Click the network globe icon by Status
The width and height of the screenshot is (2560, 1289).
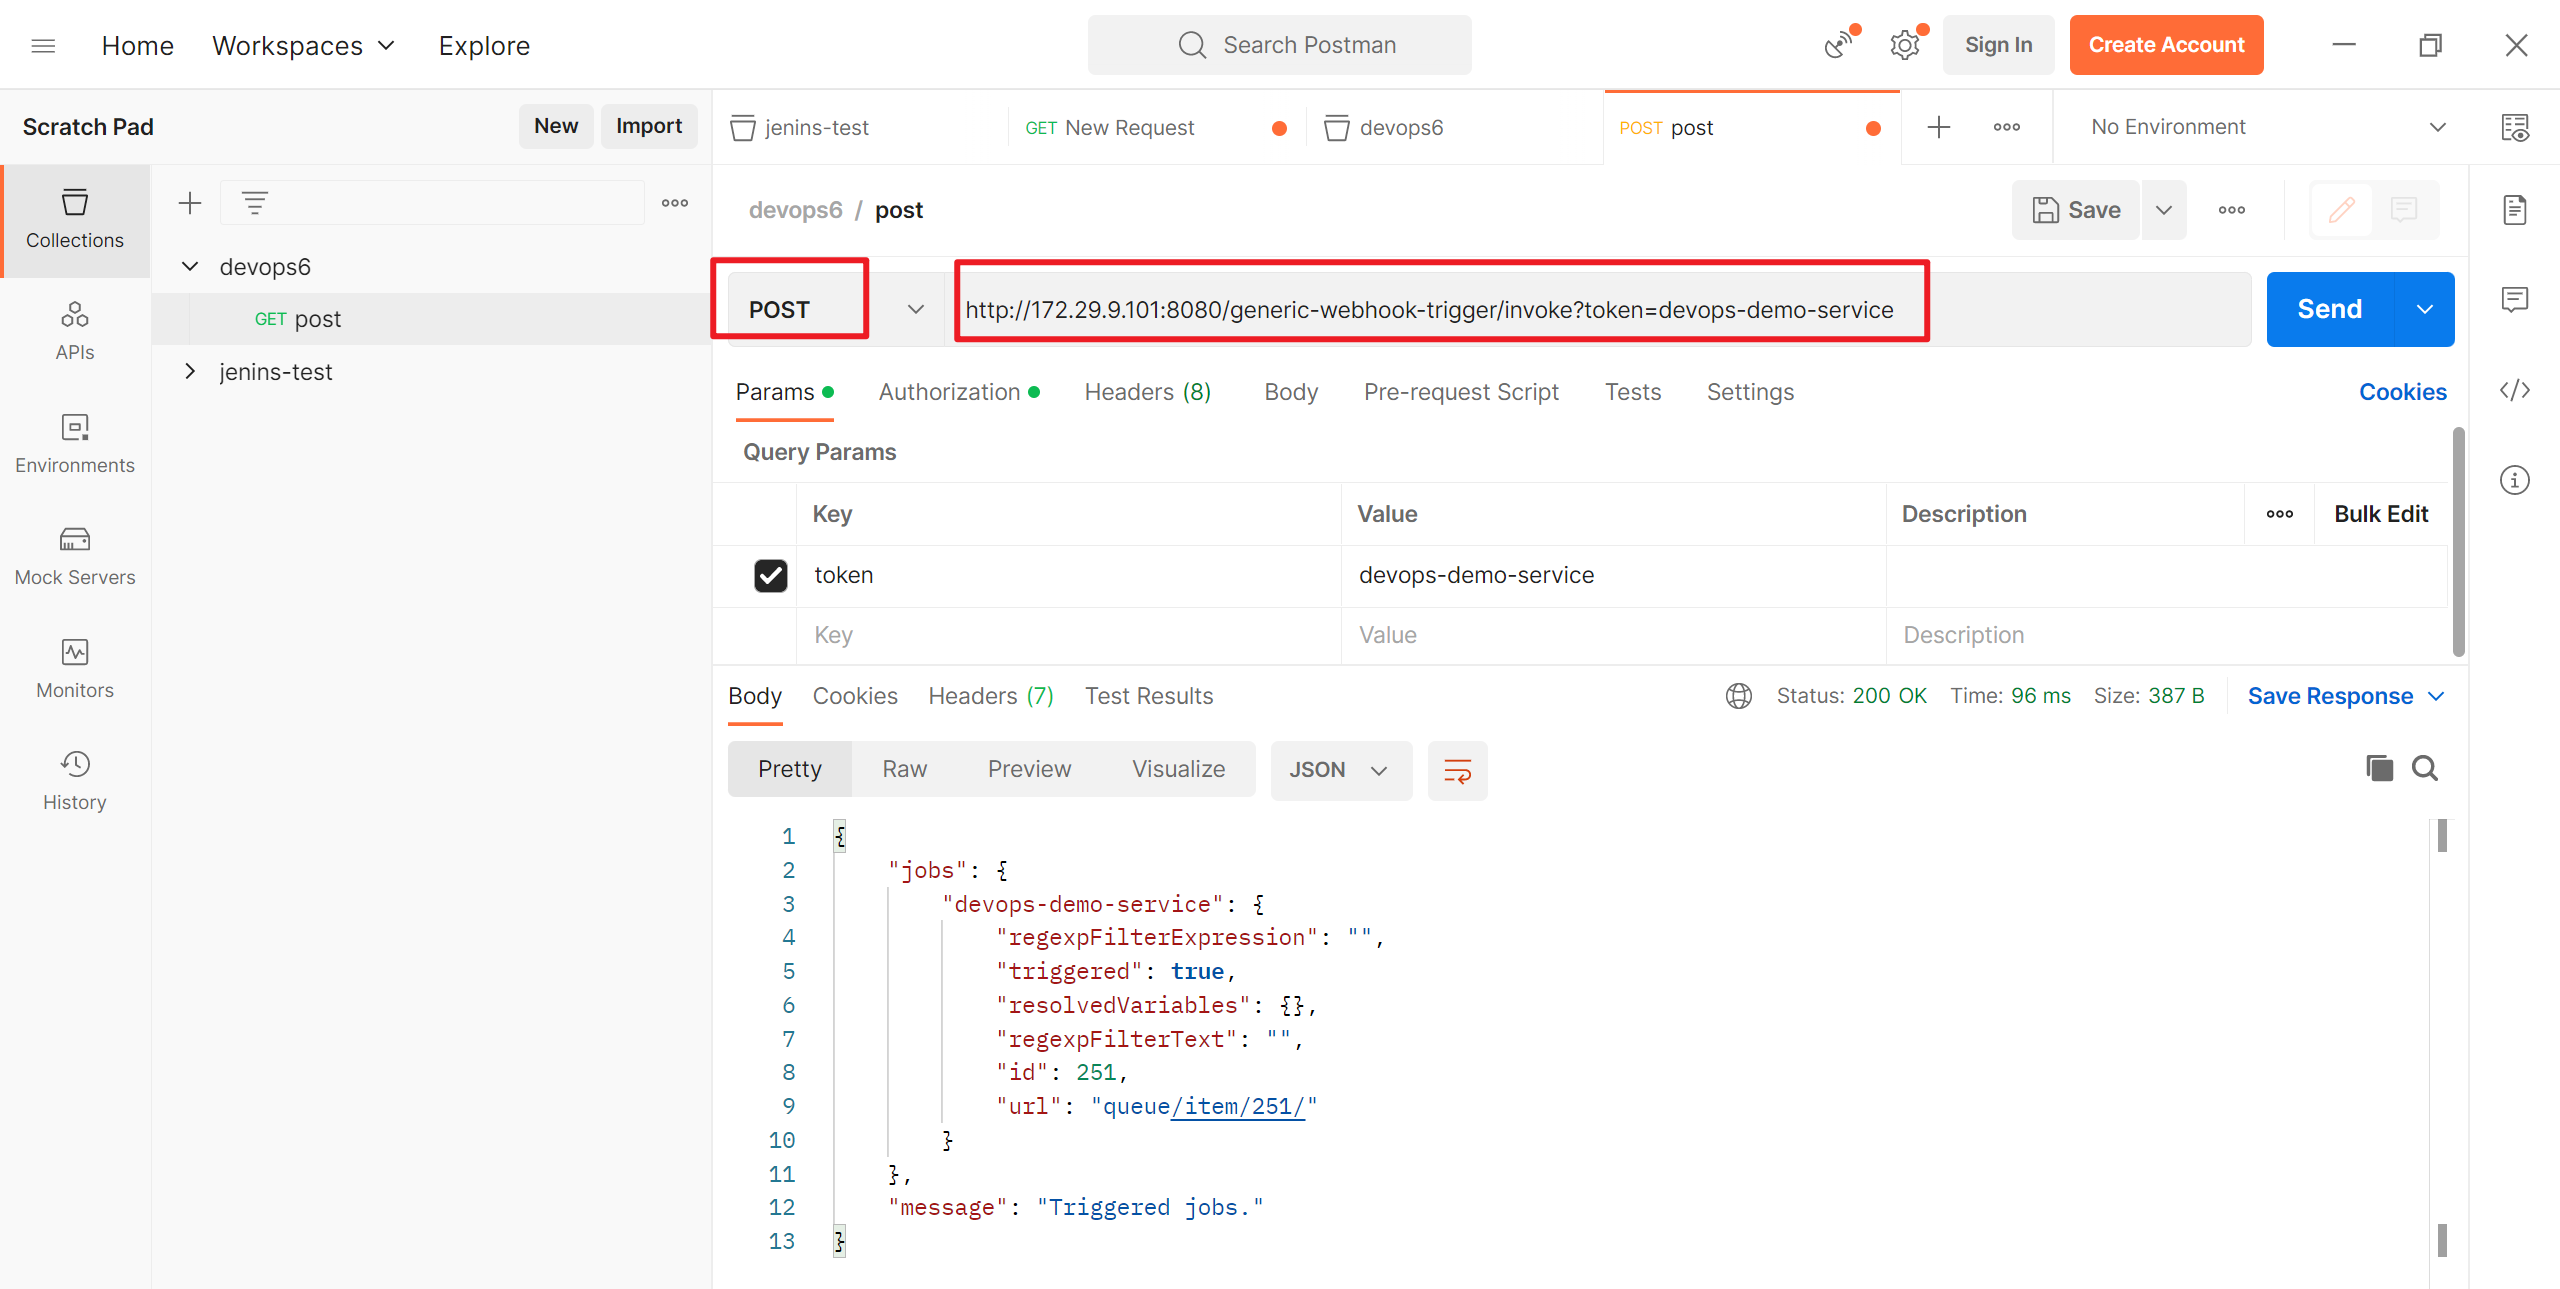(1739, 696)
